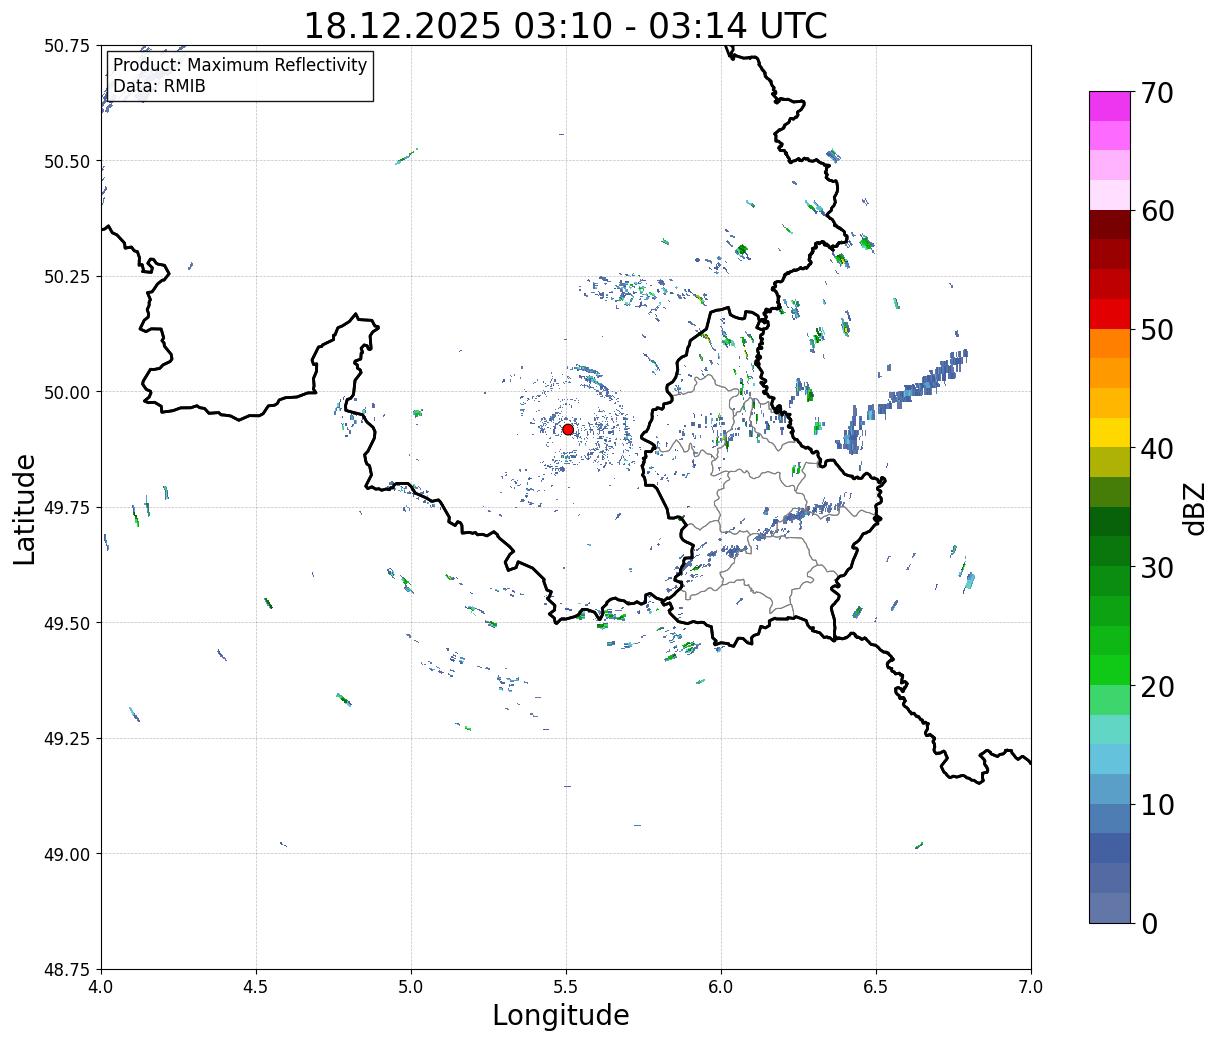Click latitude tick label 49.50
Viewport: 1219px width, 1040px height.
pyautogui.click(x=66, y=623)
